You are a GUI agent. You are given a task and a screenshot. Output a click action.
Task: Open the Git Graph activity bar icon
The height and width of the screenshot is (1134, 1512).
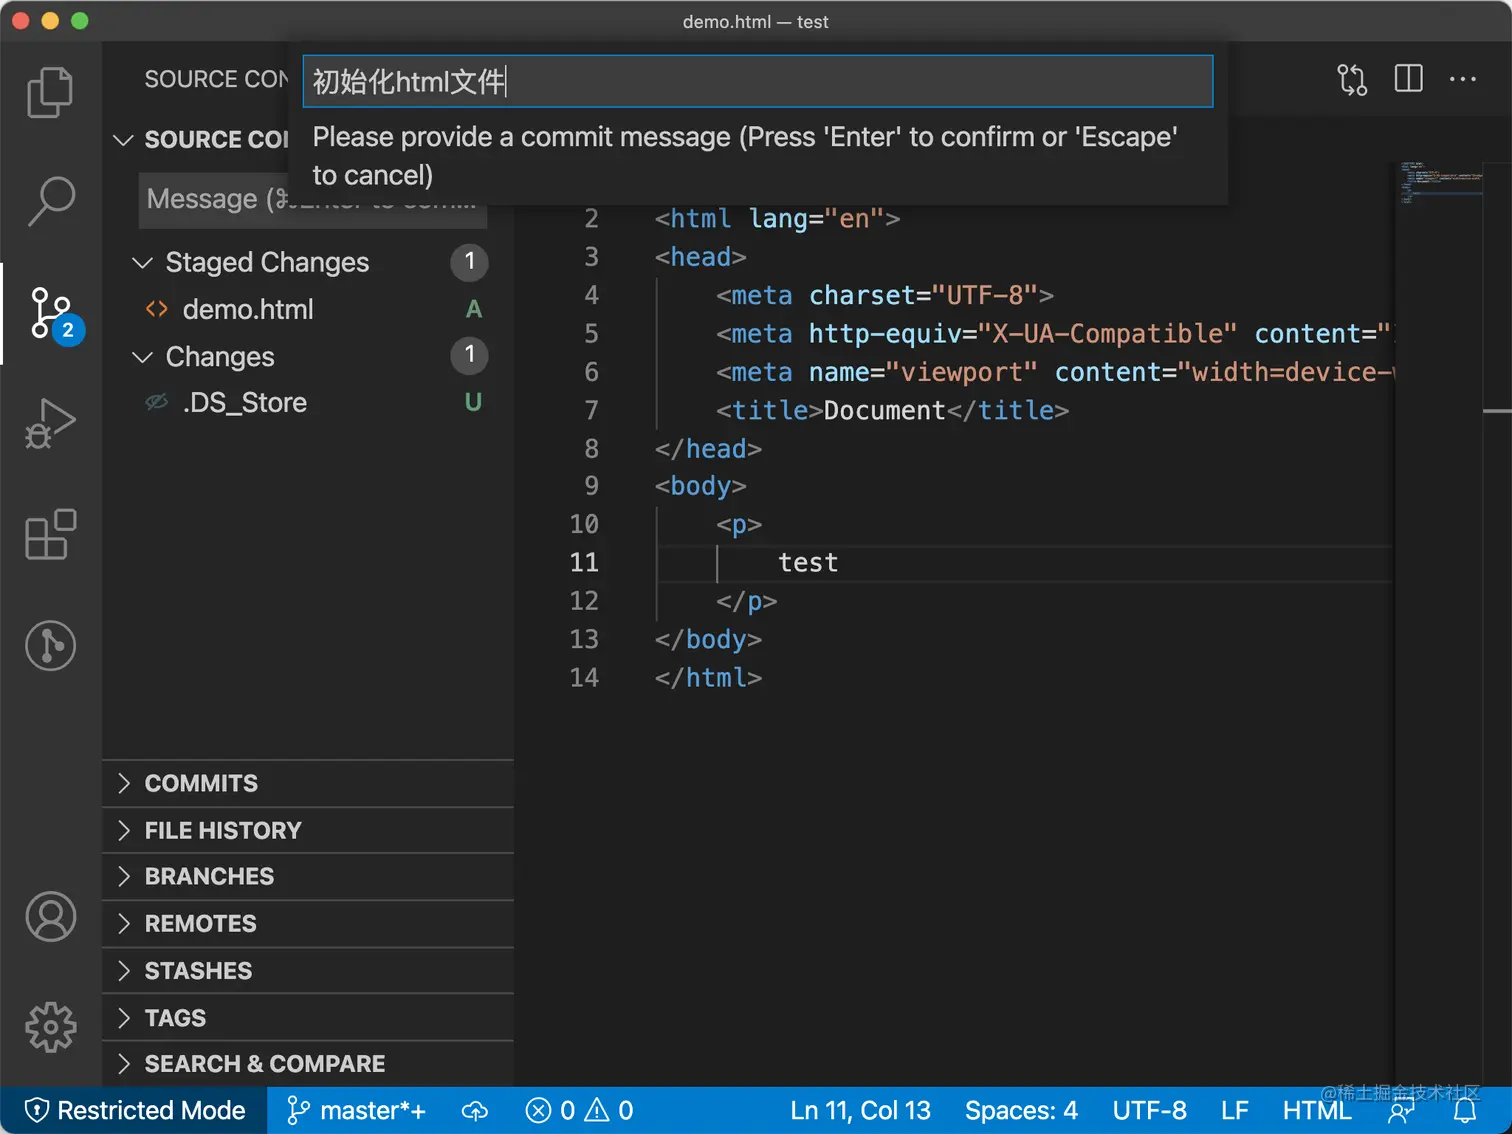50,645
